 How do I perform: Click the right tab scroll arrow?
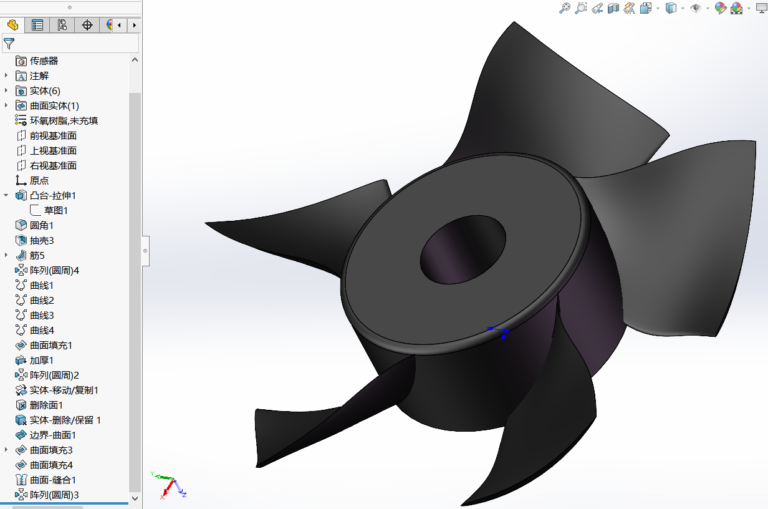coord(134,25)
